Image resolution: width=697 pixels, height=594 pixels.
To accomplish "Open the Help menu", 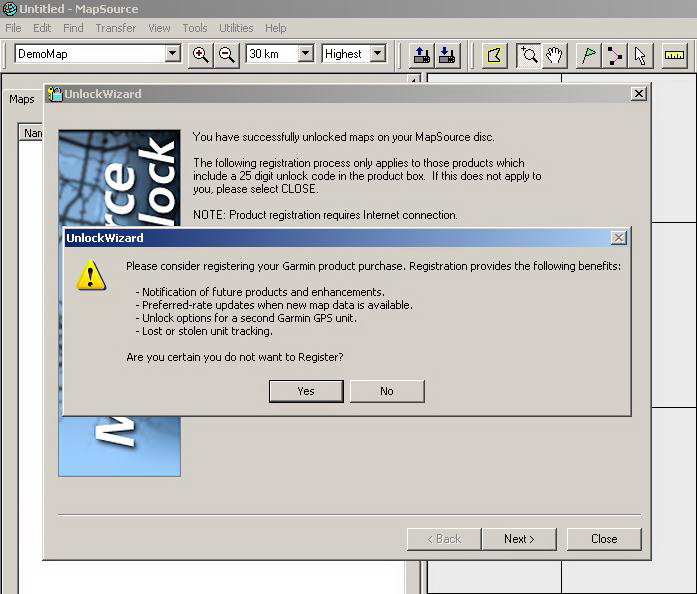I will click(x=276, y=28).
